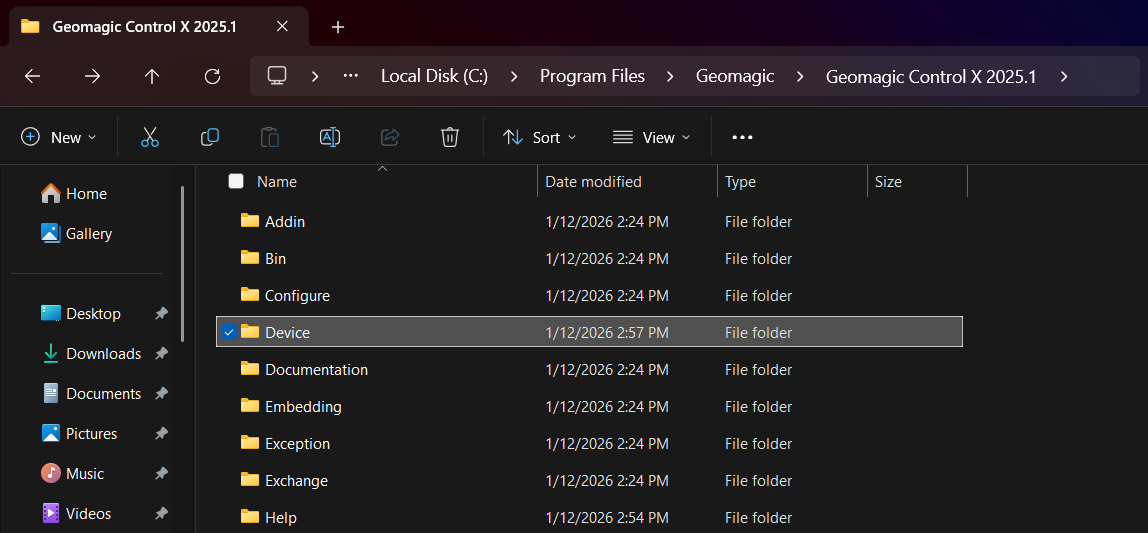
Task: Click Geomagic Control X 2025.1 breadcrumb
Action: [931, 76]
